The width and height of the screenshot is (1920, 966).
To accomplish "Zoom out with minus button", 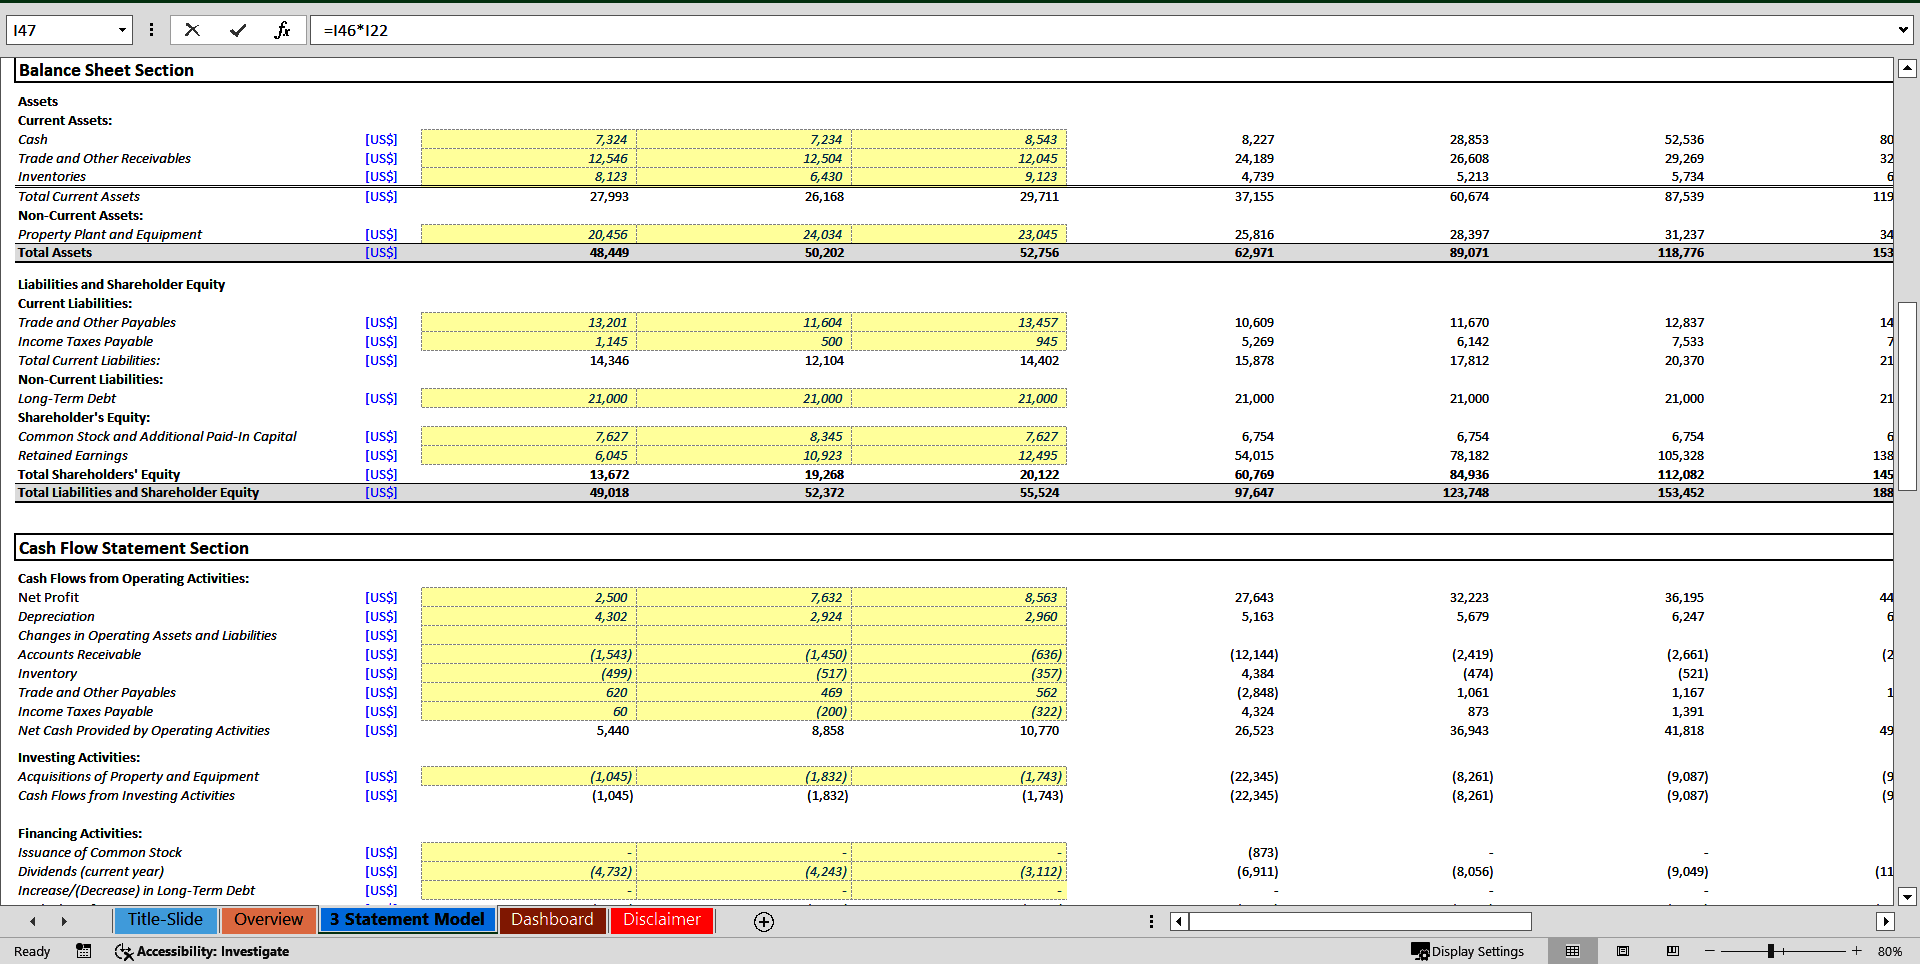I will [1710, 951].
